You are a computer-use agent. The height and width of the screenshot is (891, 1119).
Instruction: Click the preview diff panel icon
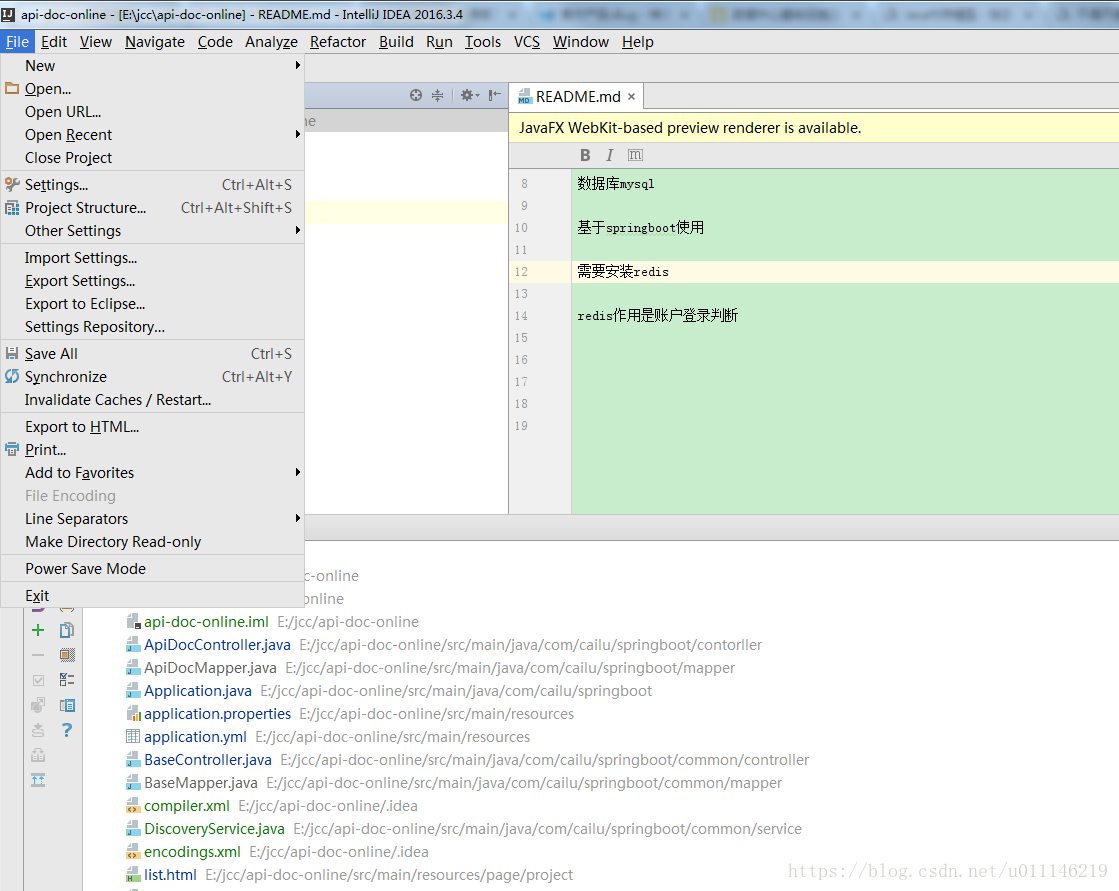[67, 706]
